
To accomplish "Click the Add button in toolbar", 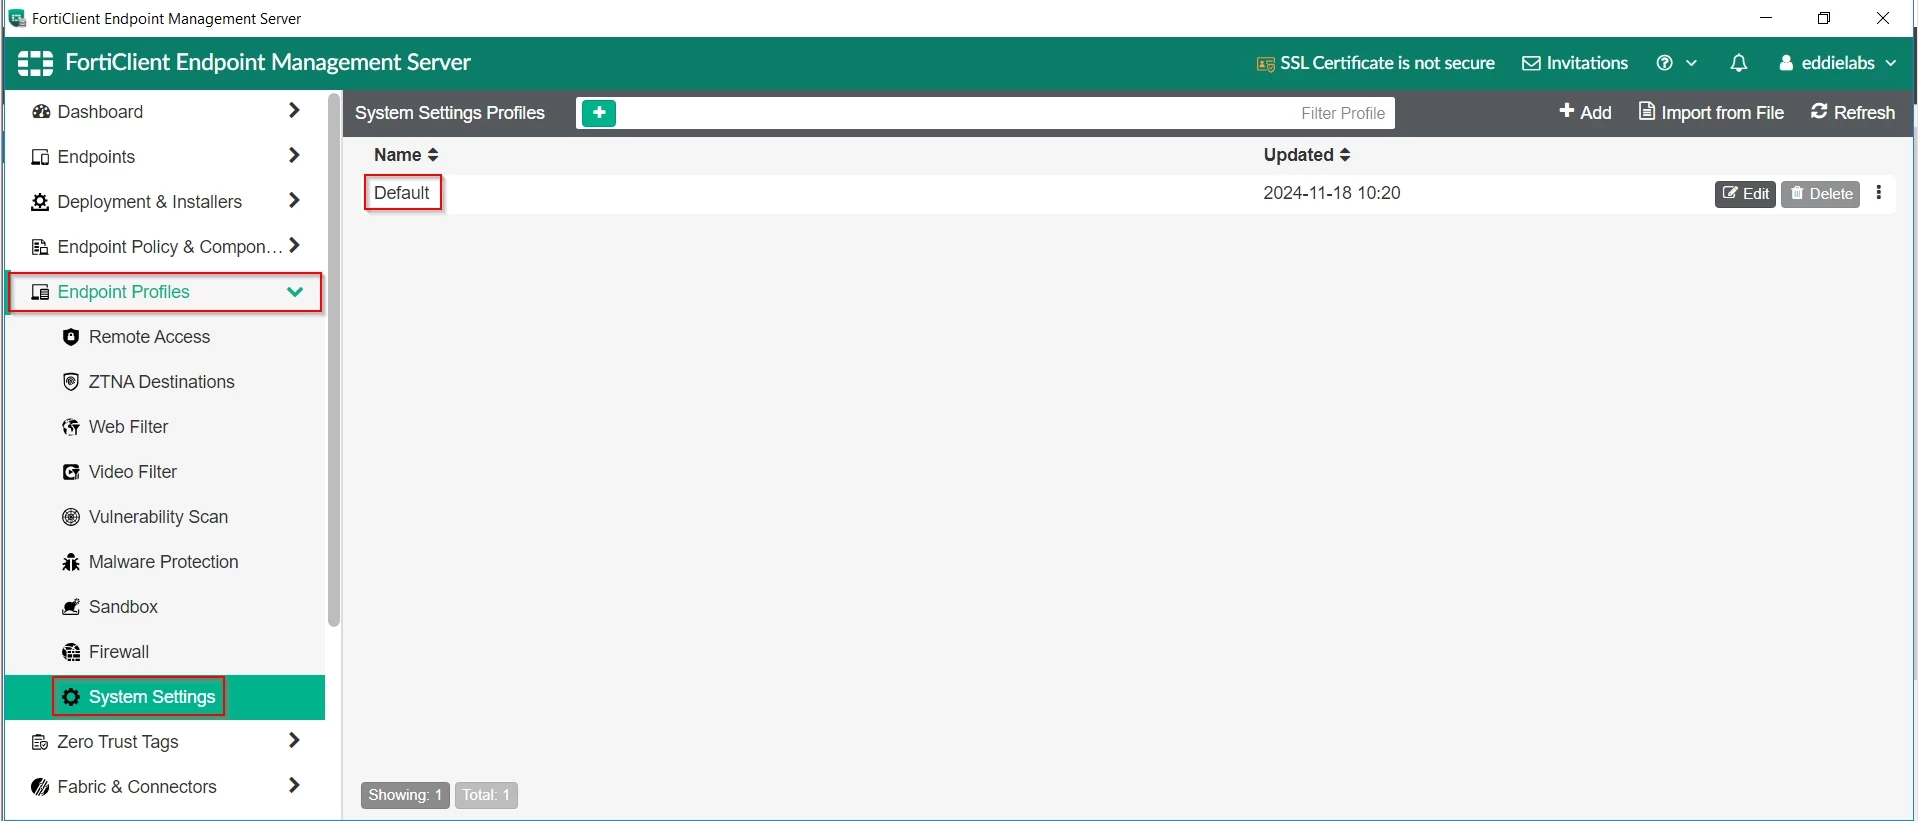I will point(1586,112).
